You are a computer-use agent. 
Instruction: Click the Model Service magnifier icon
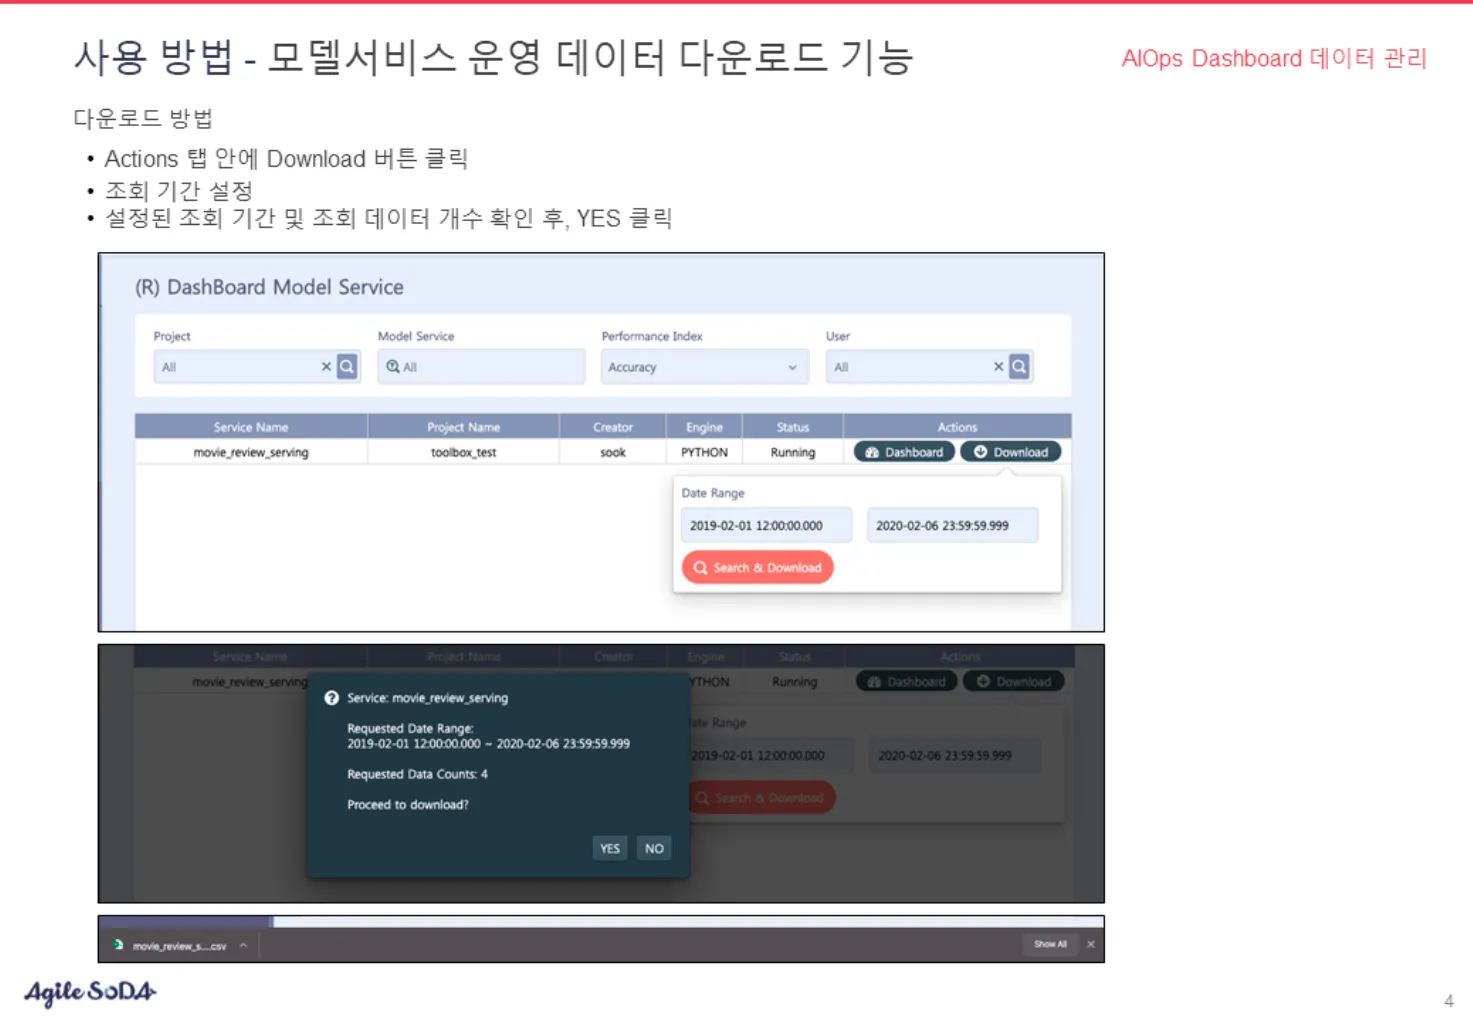(393, 367)
